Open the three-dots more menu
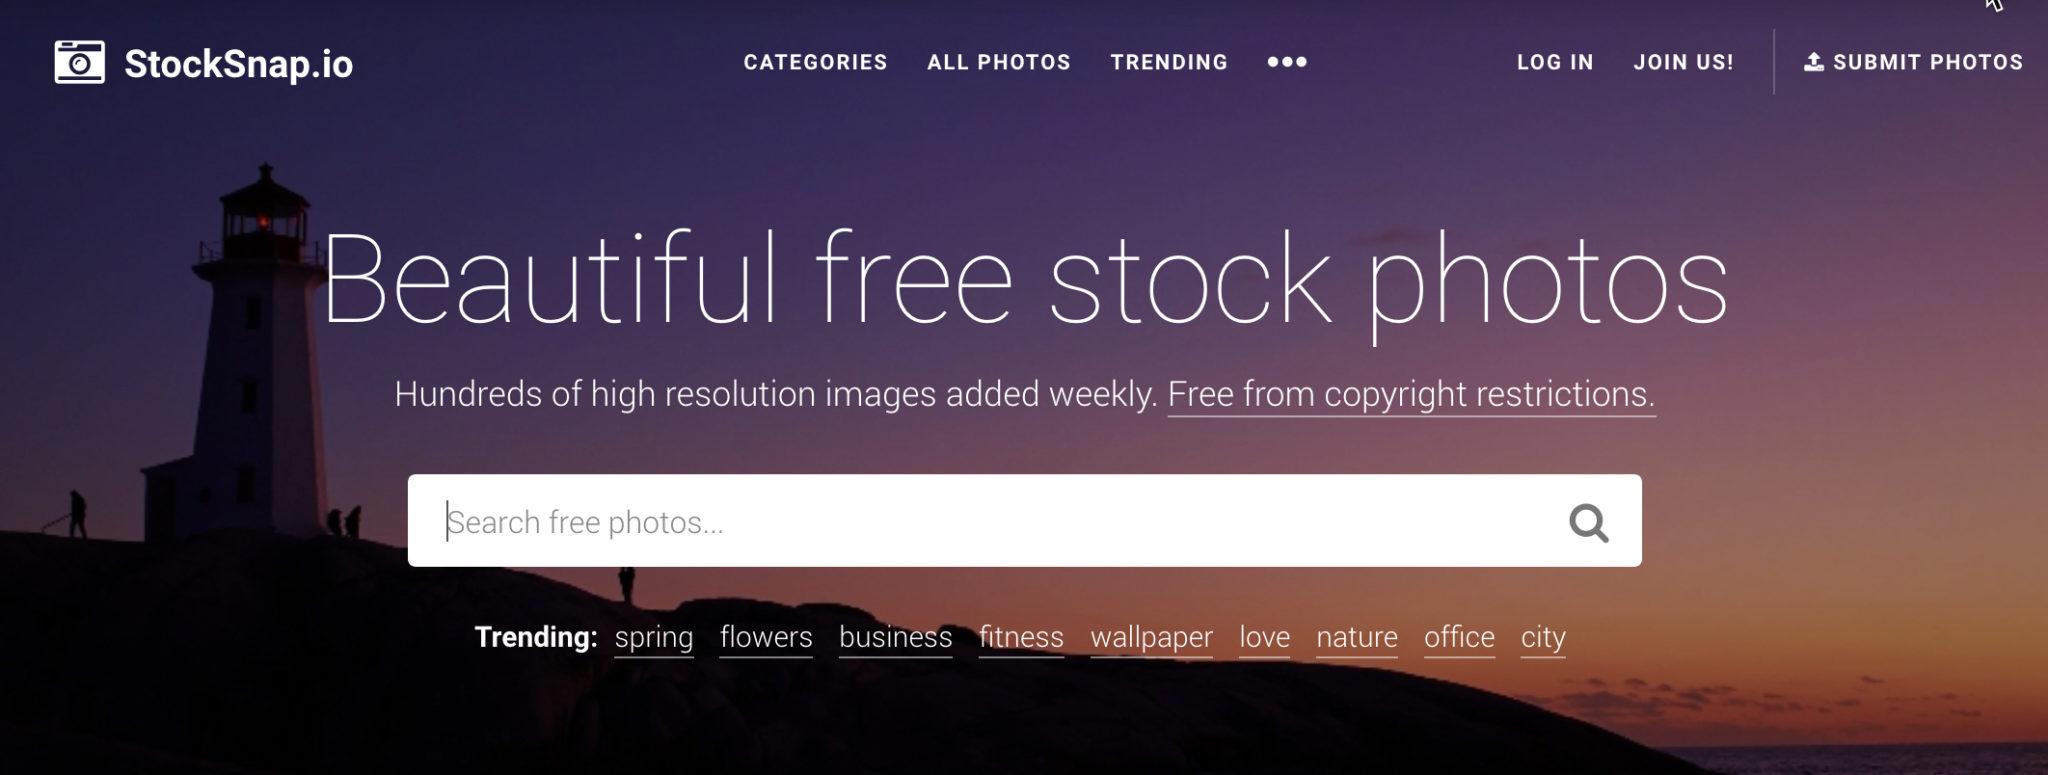The image size is (2048, 775). click(1287, 62)
